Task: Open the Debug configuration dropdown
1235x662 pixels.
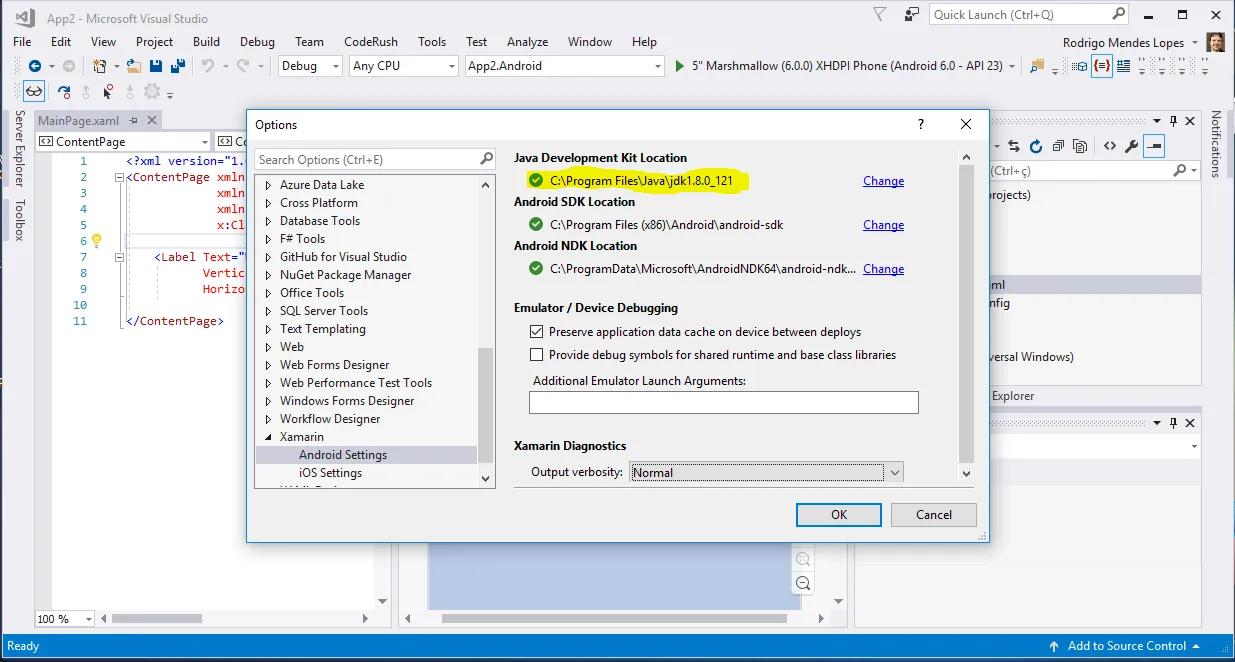Action: (311, 66)
